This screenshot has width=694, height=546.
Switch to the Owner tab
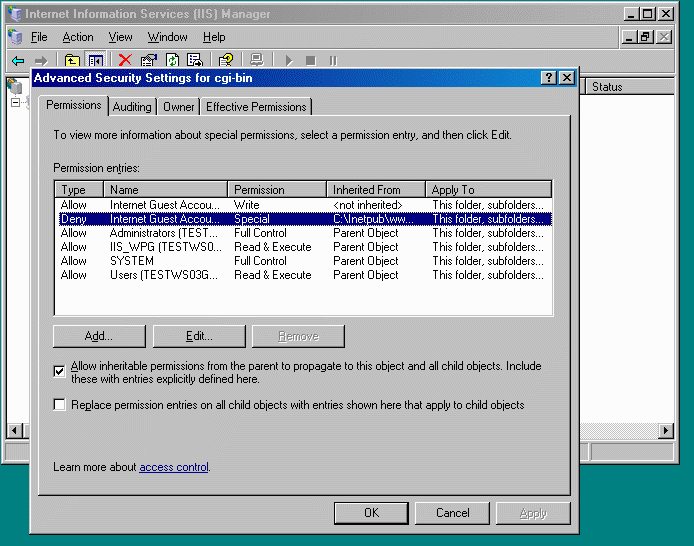coord(178,107)
